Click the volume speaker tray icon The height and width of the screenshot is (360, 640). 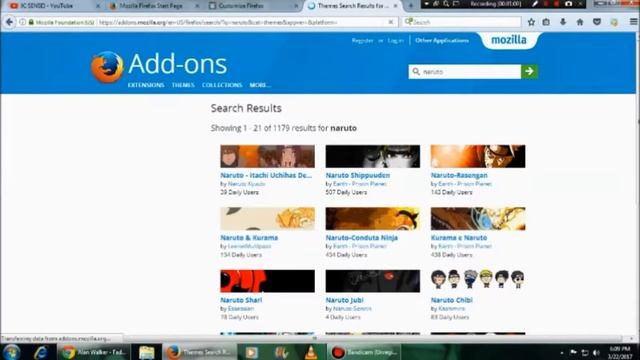596,353
